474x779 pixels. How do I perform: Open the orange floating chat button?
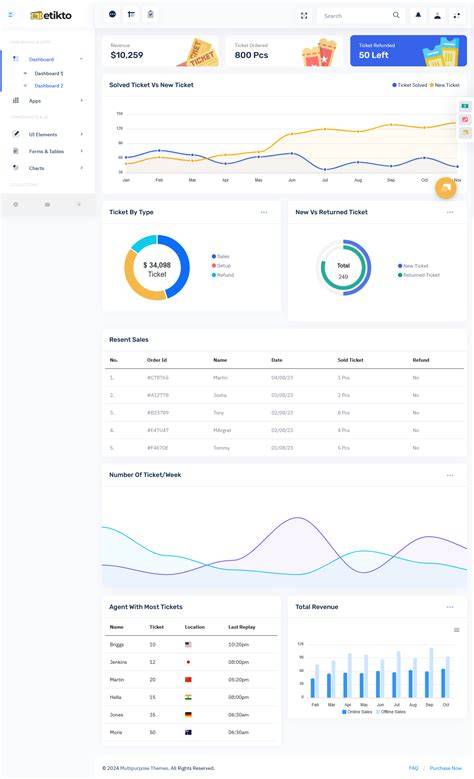pos(446,188)
